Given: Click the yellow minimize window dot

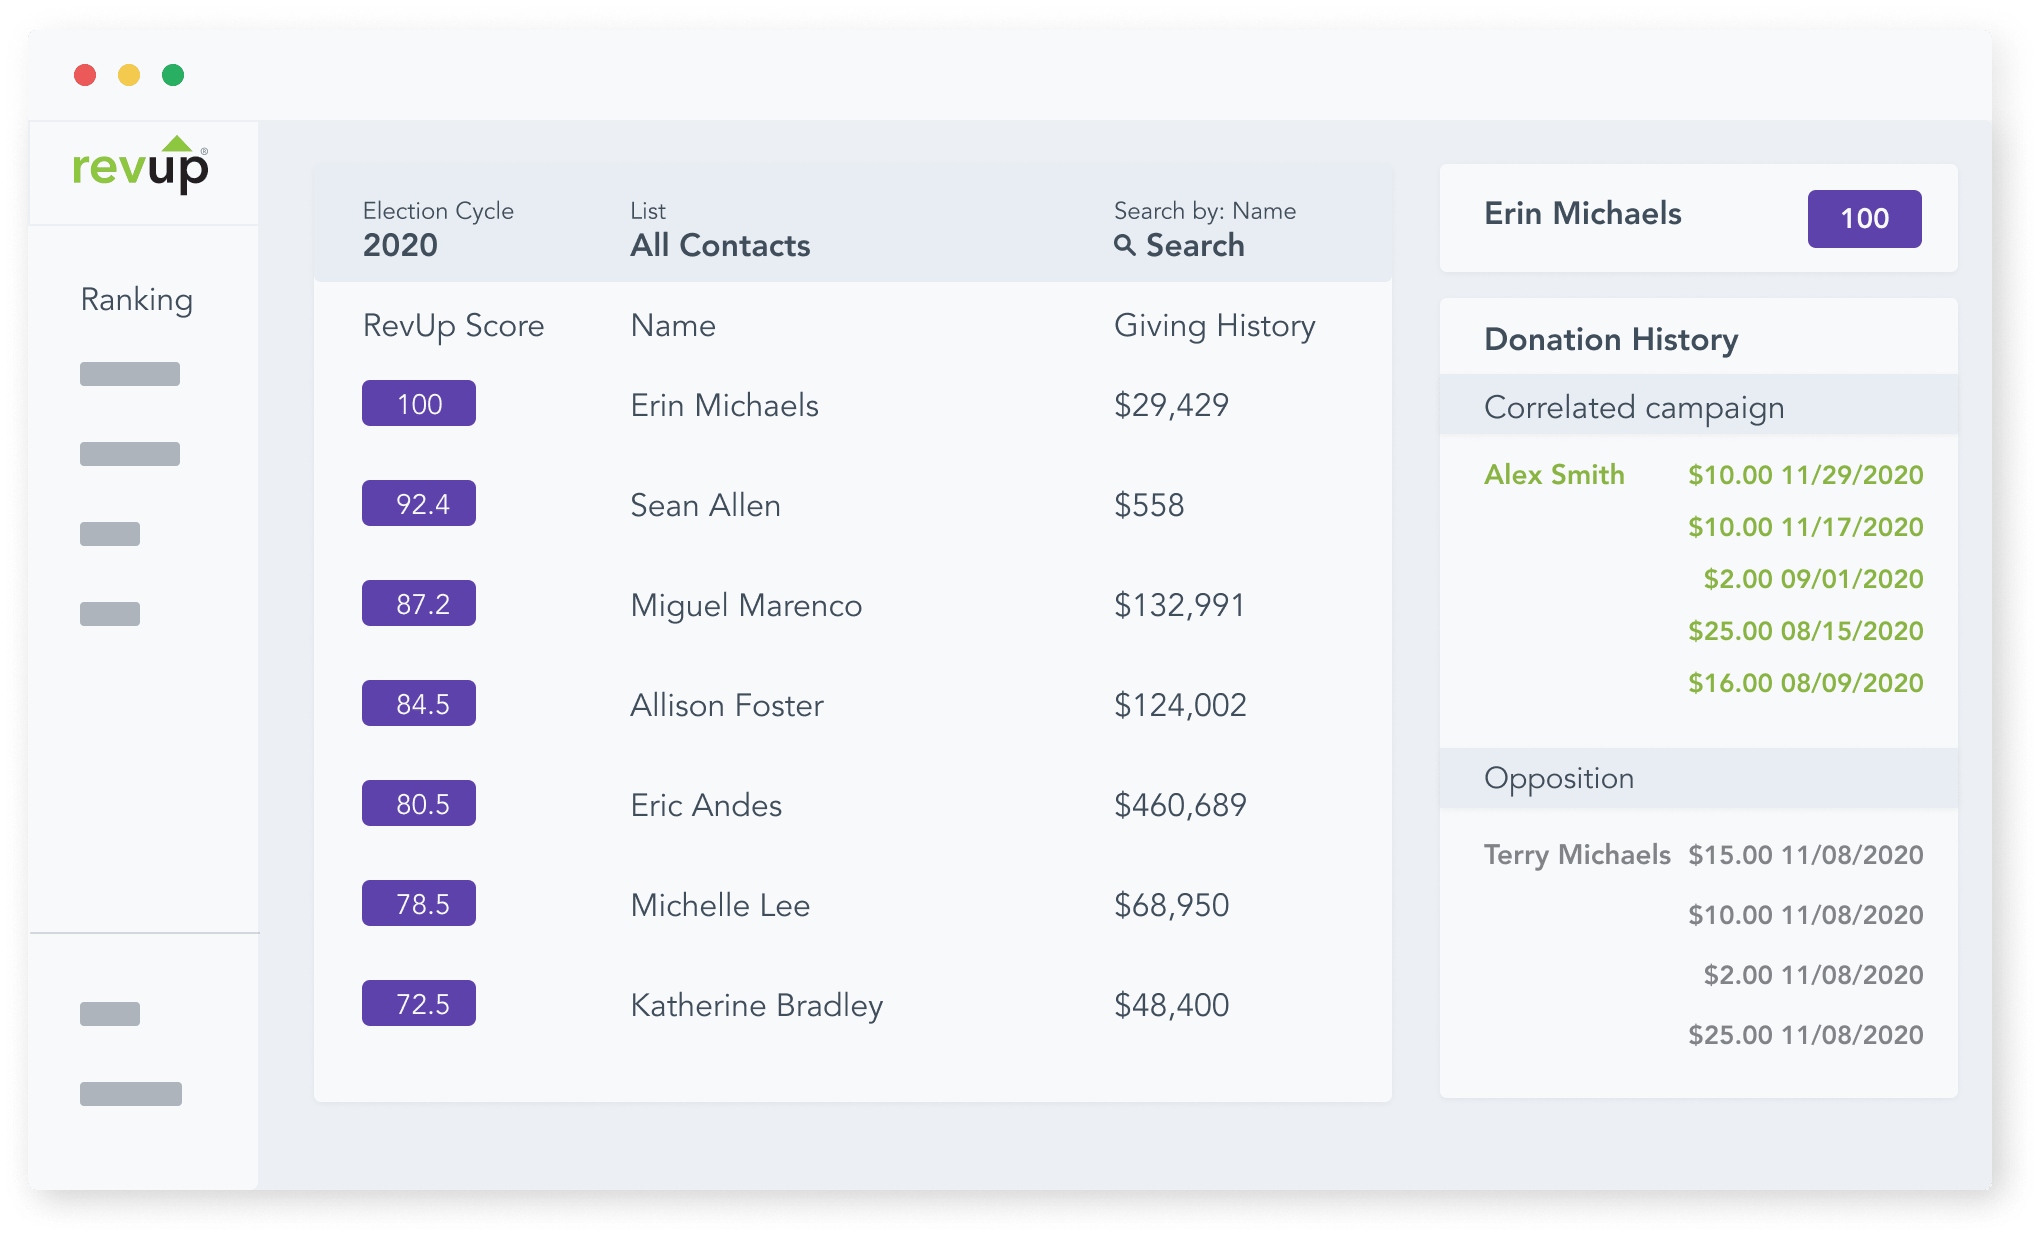Looking at the screenshot, I should pos(129,75).
